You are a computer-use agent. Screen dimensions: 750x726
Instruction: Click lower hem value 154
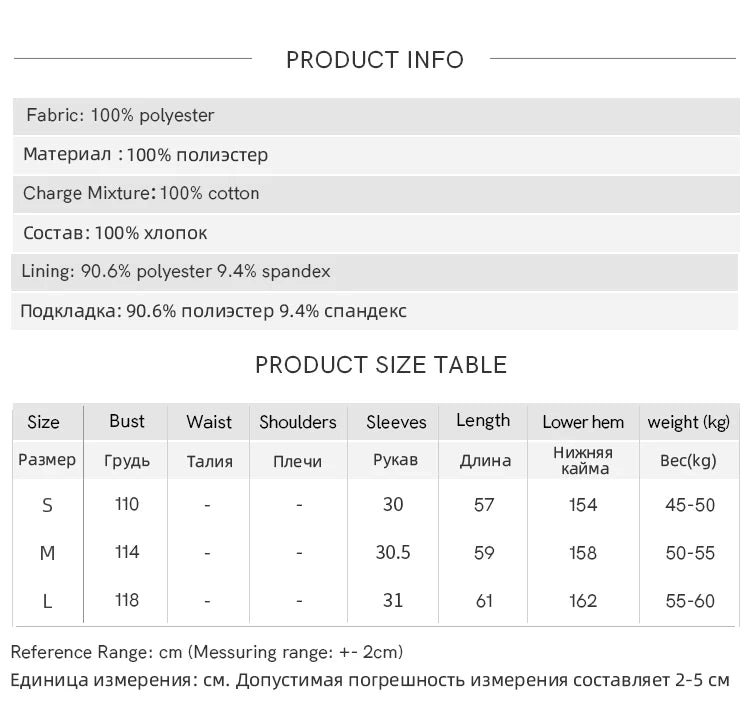583,505
